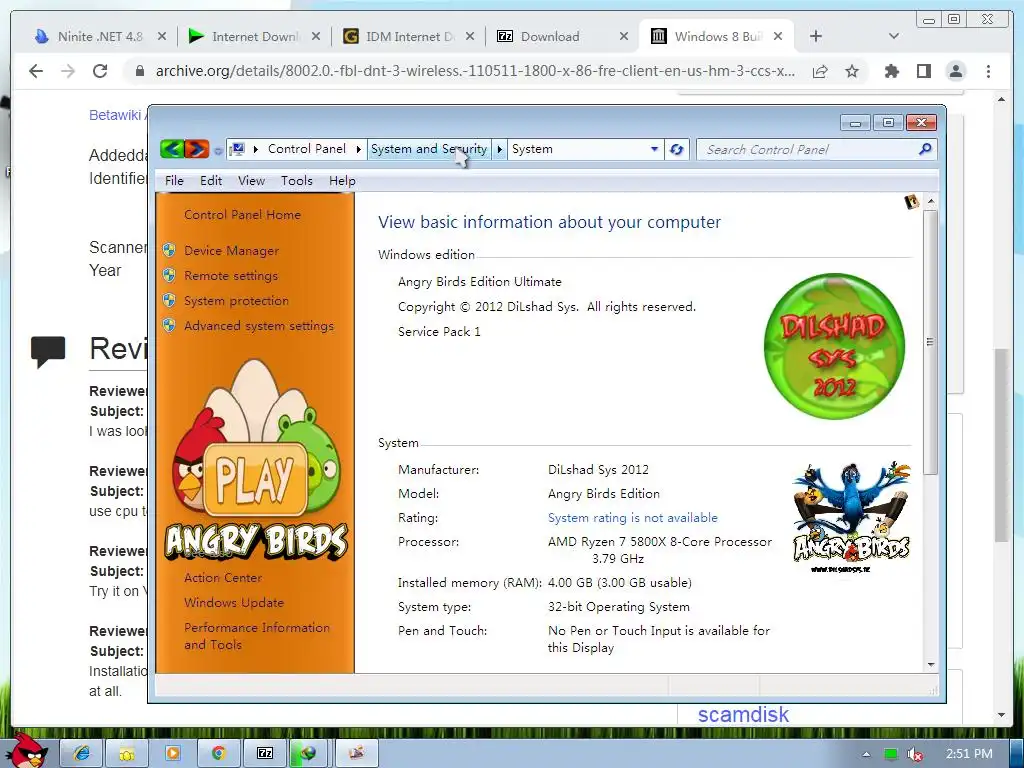
Task: Expand the computer icon breadcrumb arrow
Action: (255, 149)
